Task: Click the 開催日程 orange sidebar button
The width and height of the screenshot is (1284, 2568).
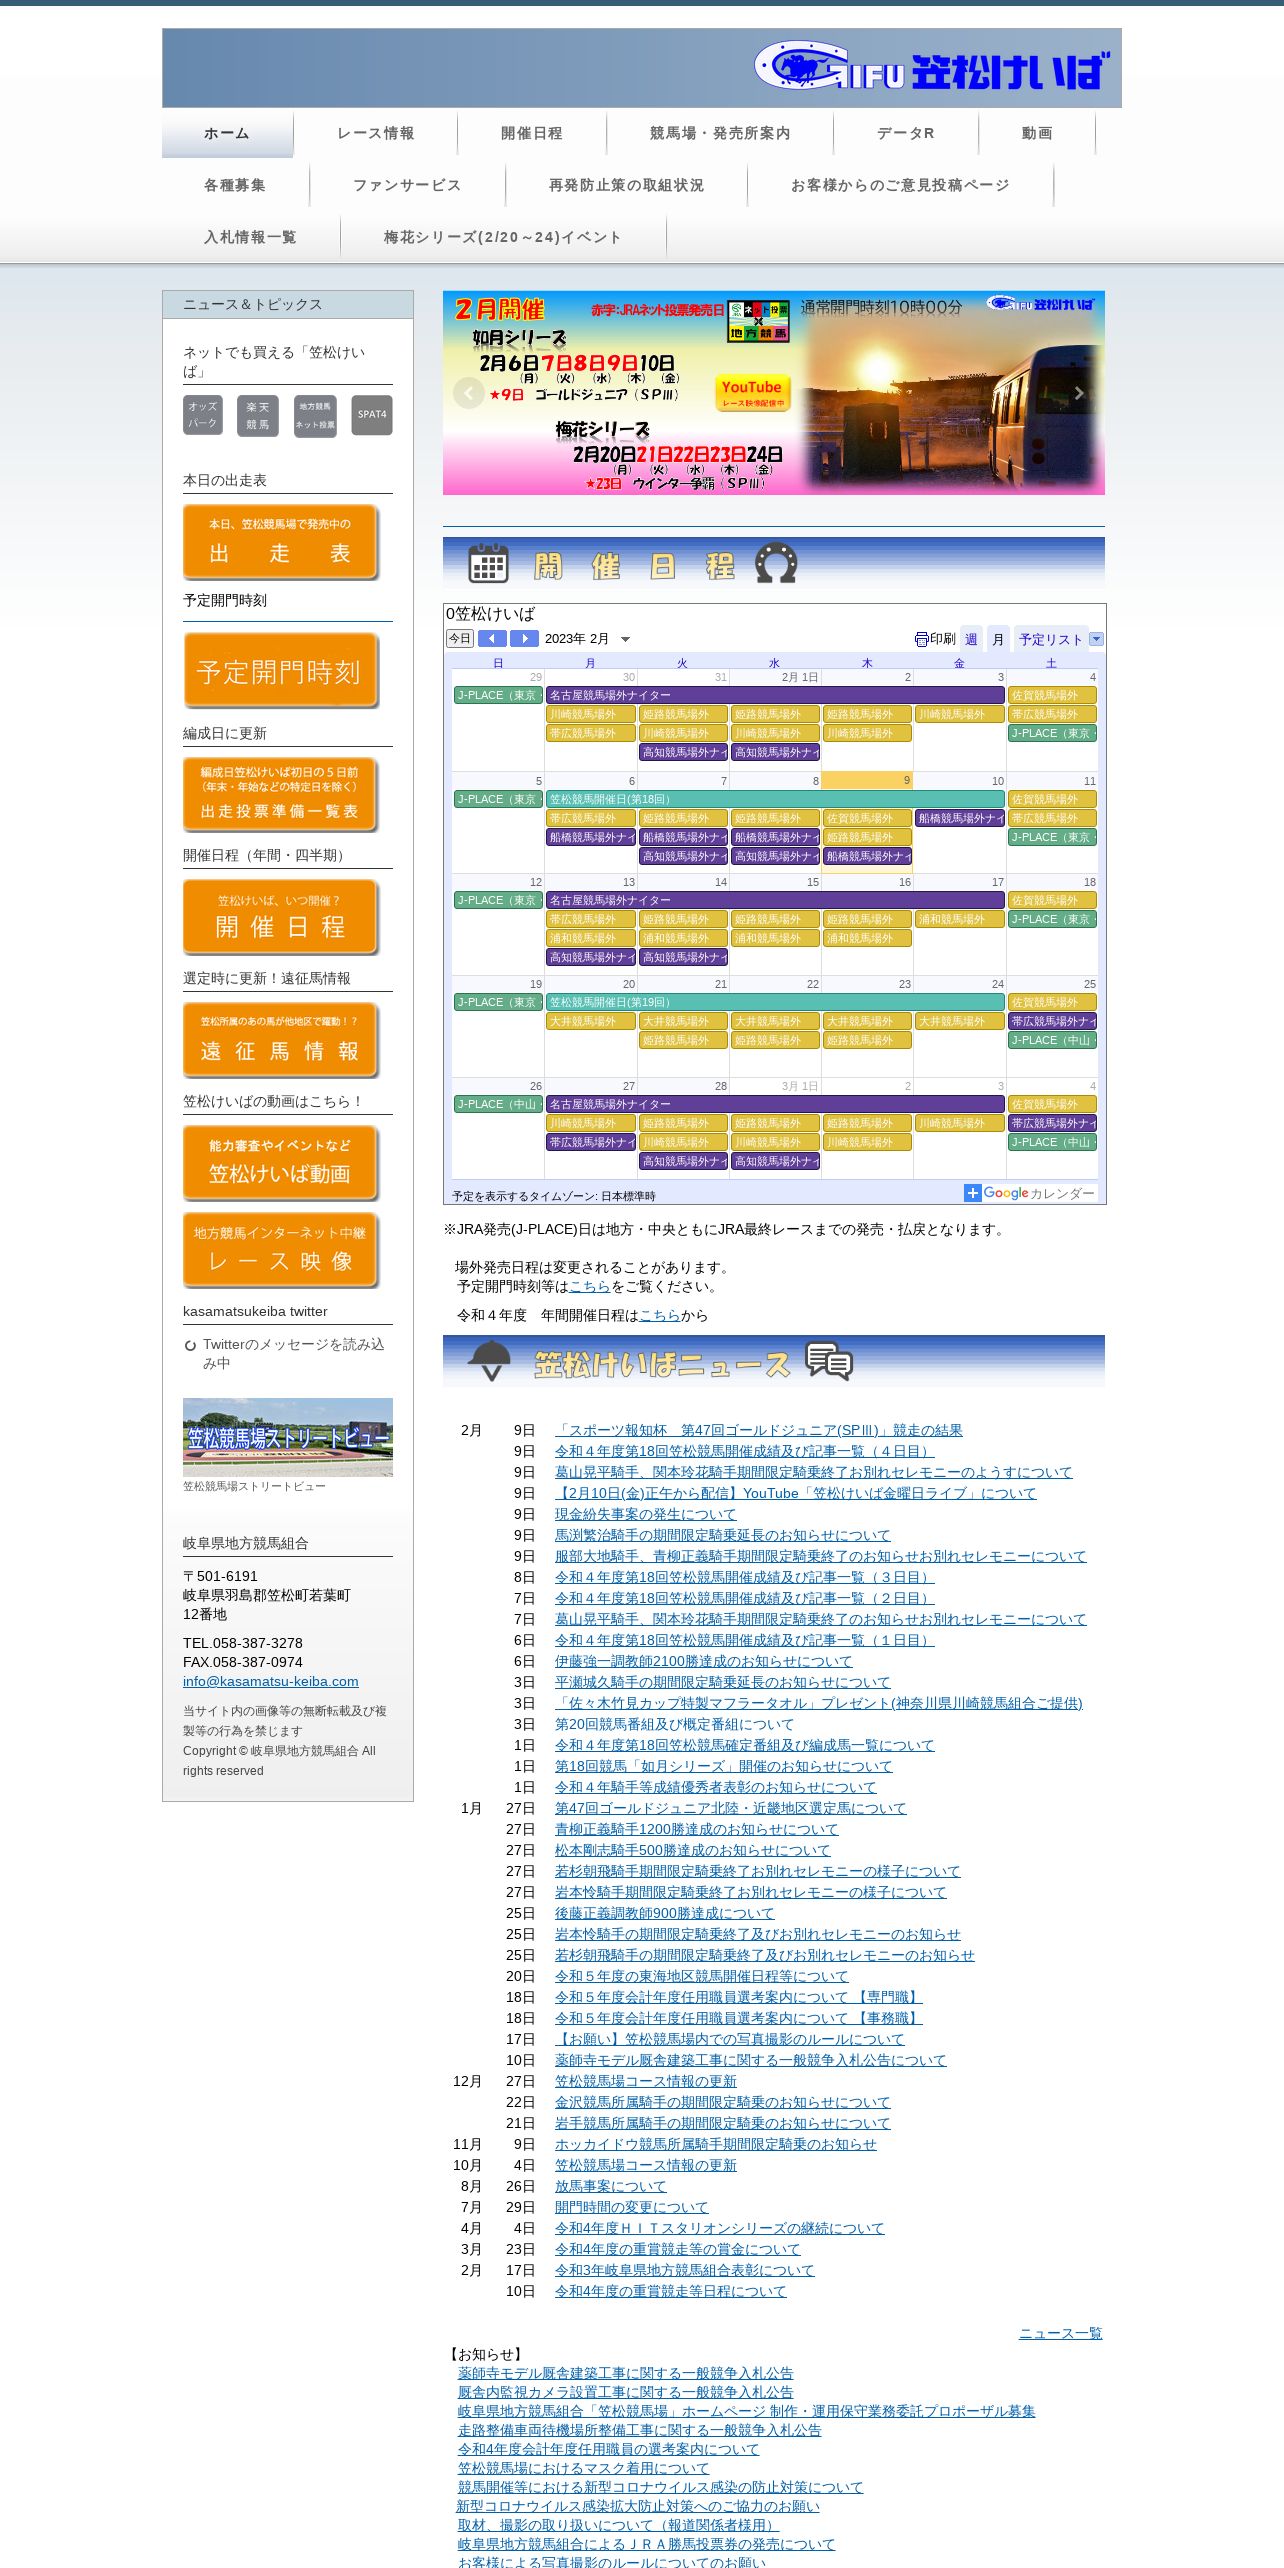Action: 280,917
